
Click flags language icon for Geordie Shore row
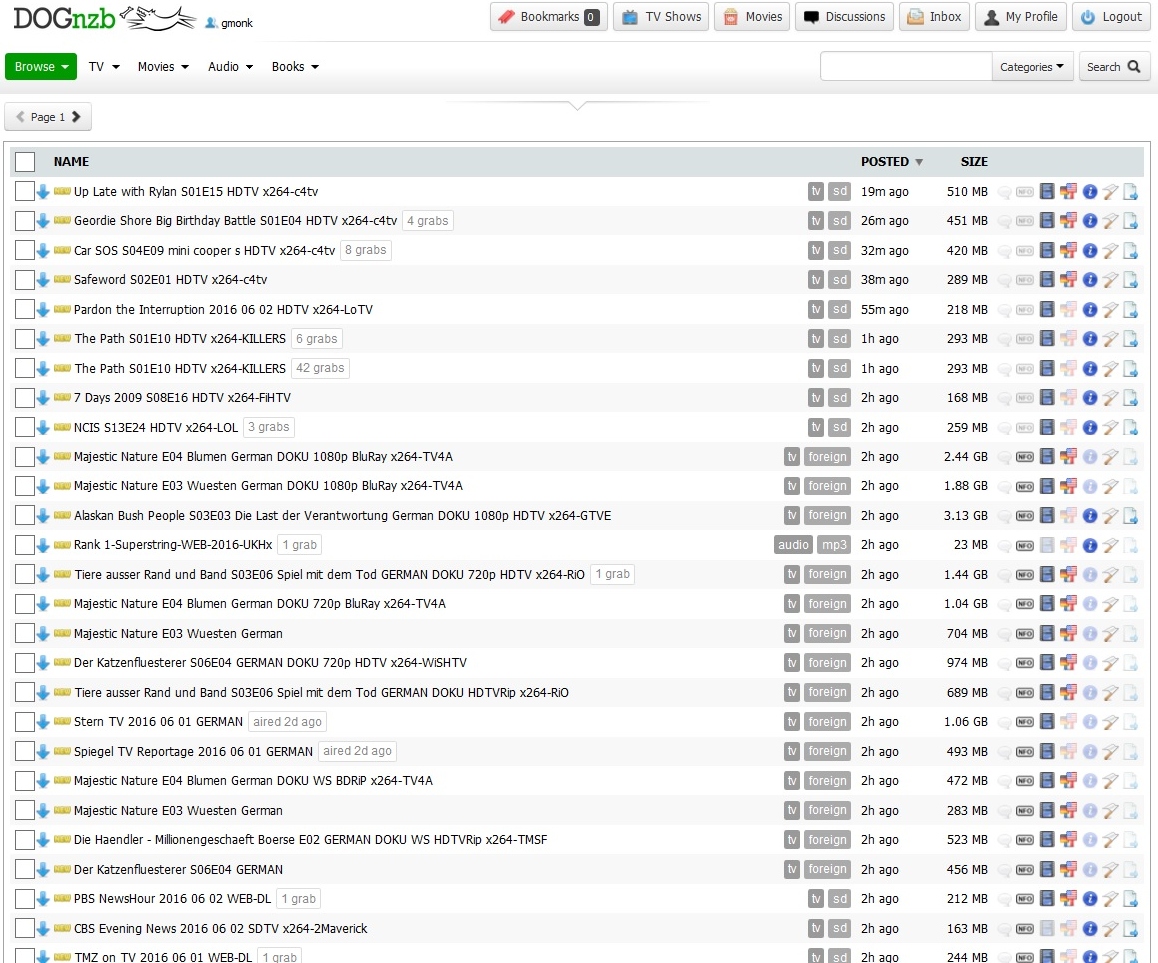point(1068,221)
